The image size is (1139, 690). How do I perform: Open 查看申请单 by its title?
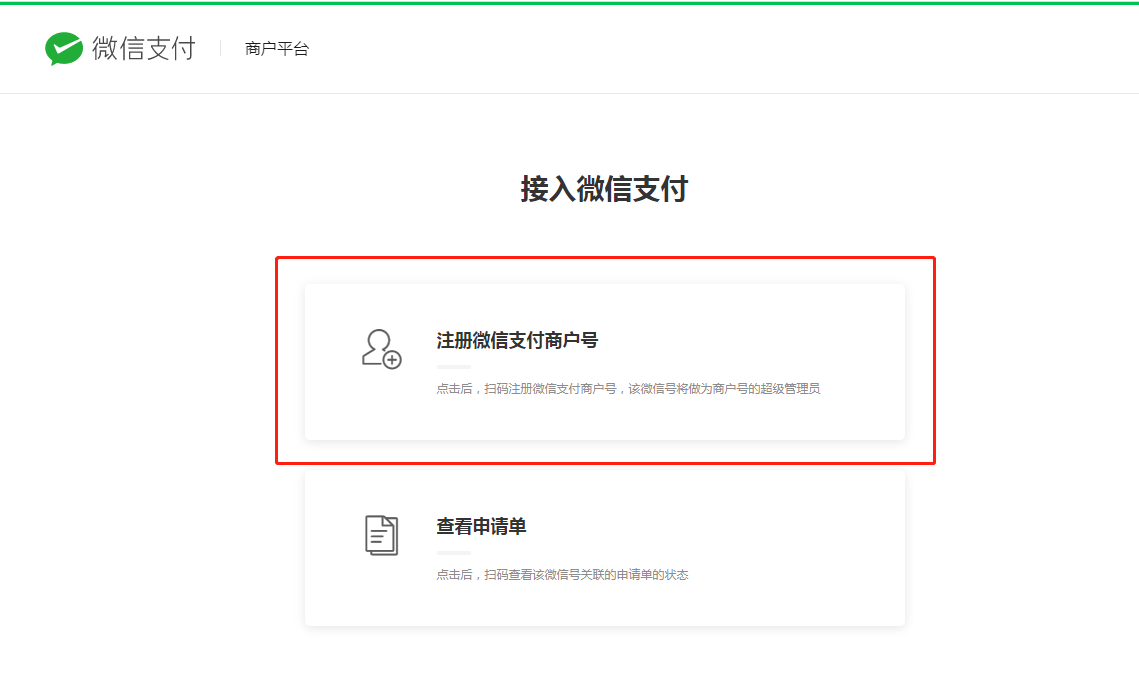481,526
